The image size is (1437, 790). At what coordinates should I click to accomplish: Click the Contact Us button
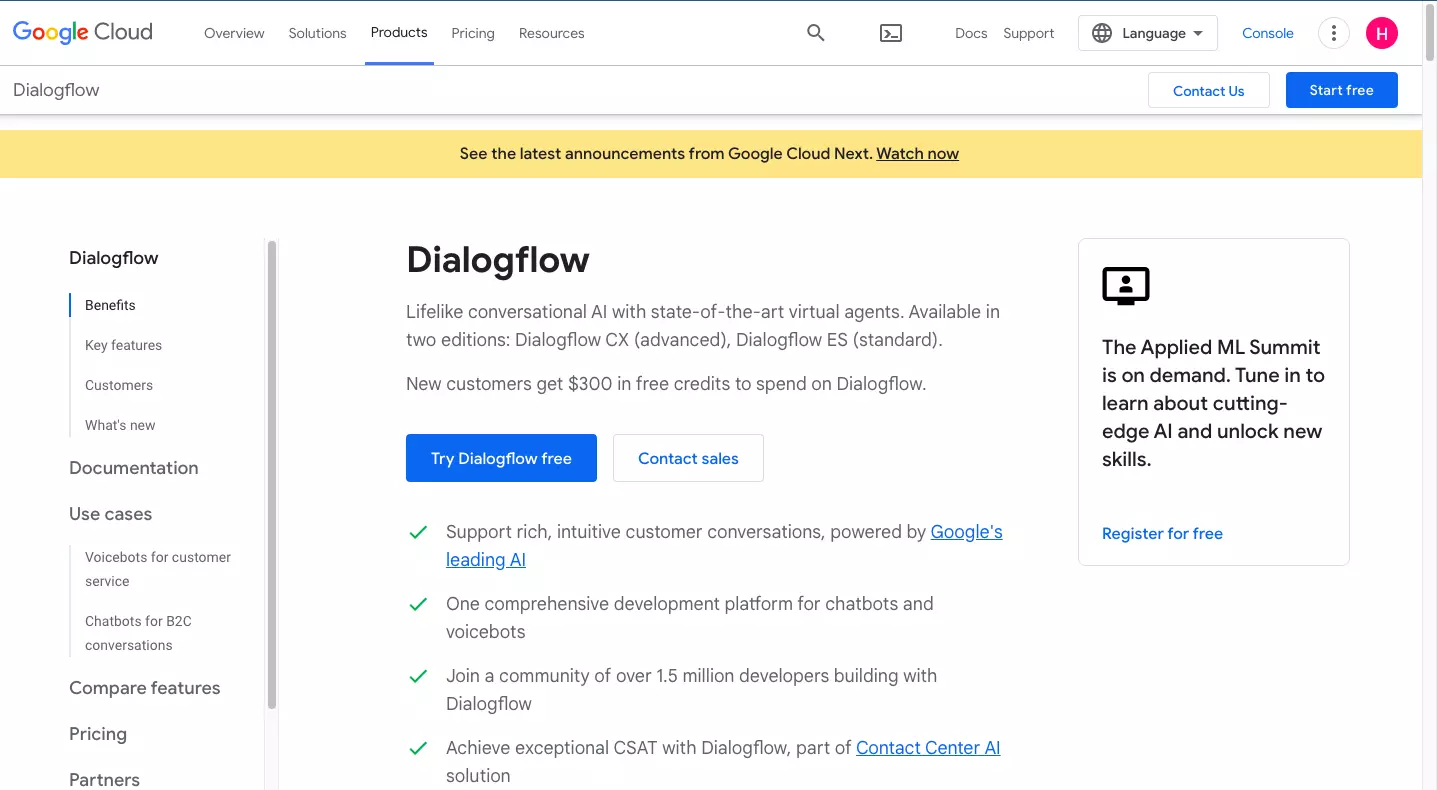tap(1209, 90)
